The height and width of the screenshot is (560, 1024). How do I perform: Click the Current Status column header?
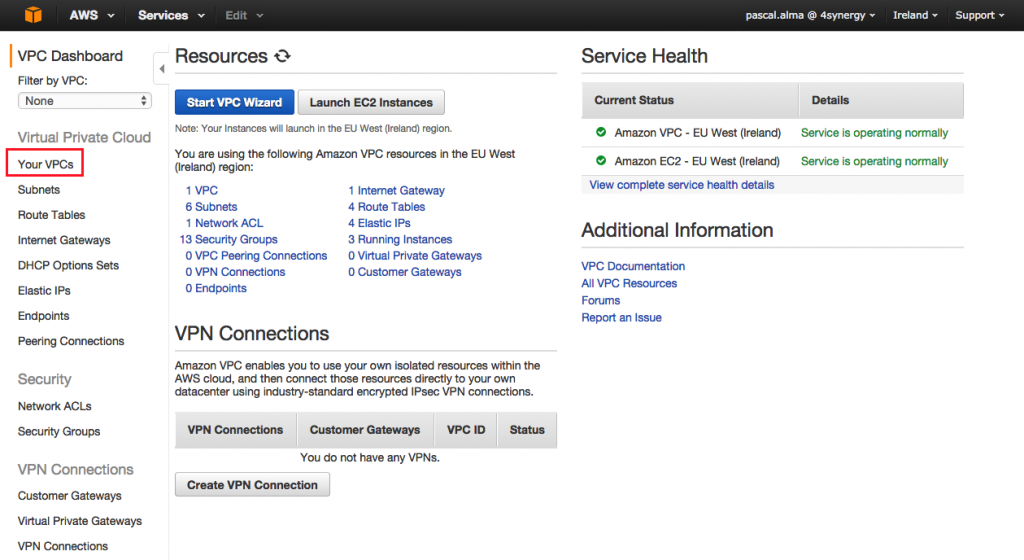(x=690, y=101)
